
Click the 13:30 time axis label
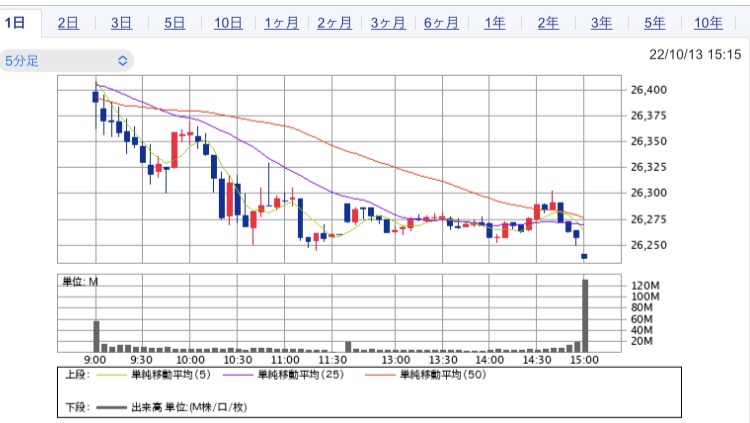click(443, 360)
